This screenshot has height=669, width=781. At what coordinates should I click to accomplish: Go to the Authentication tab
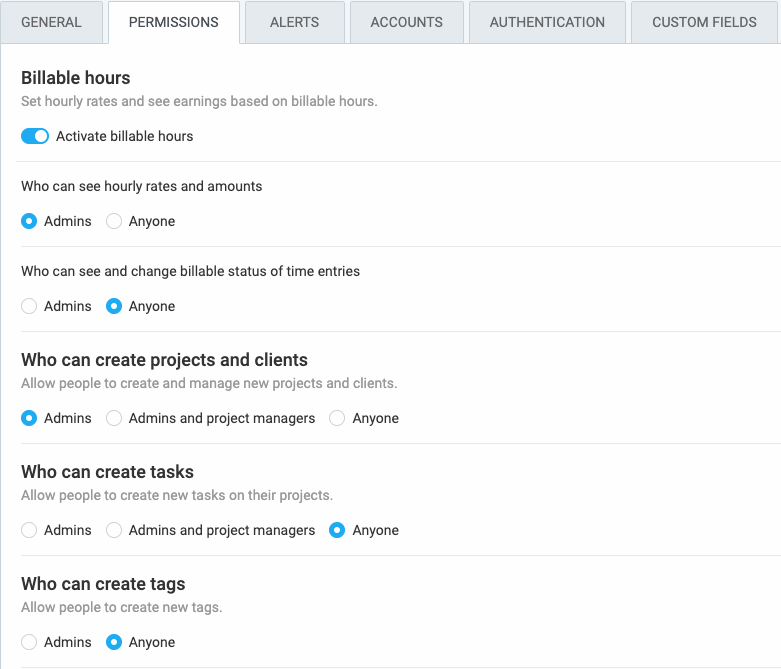tap(547, 22)
